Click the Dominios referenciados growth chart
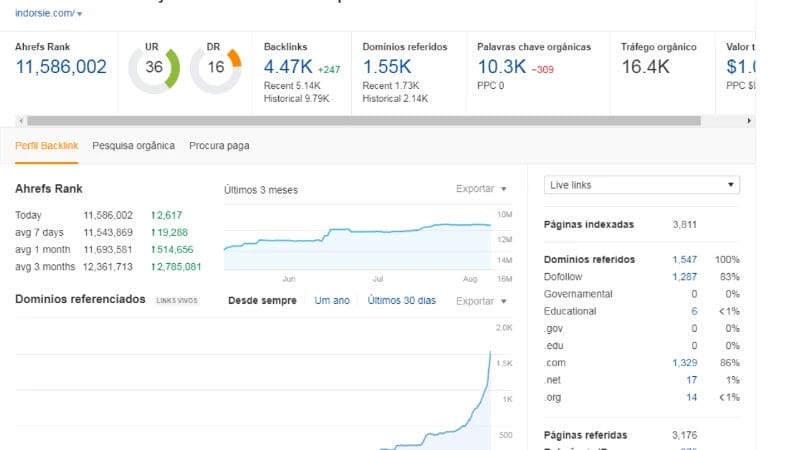800x450 pixels. coord(254,385)
